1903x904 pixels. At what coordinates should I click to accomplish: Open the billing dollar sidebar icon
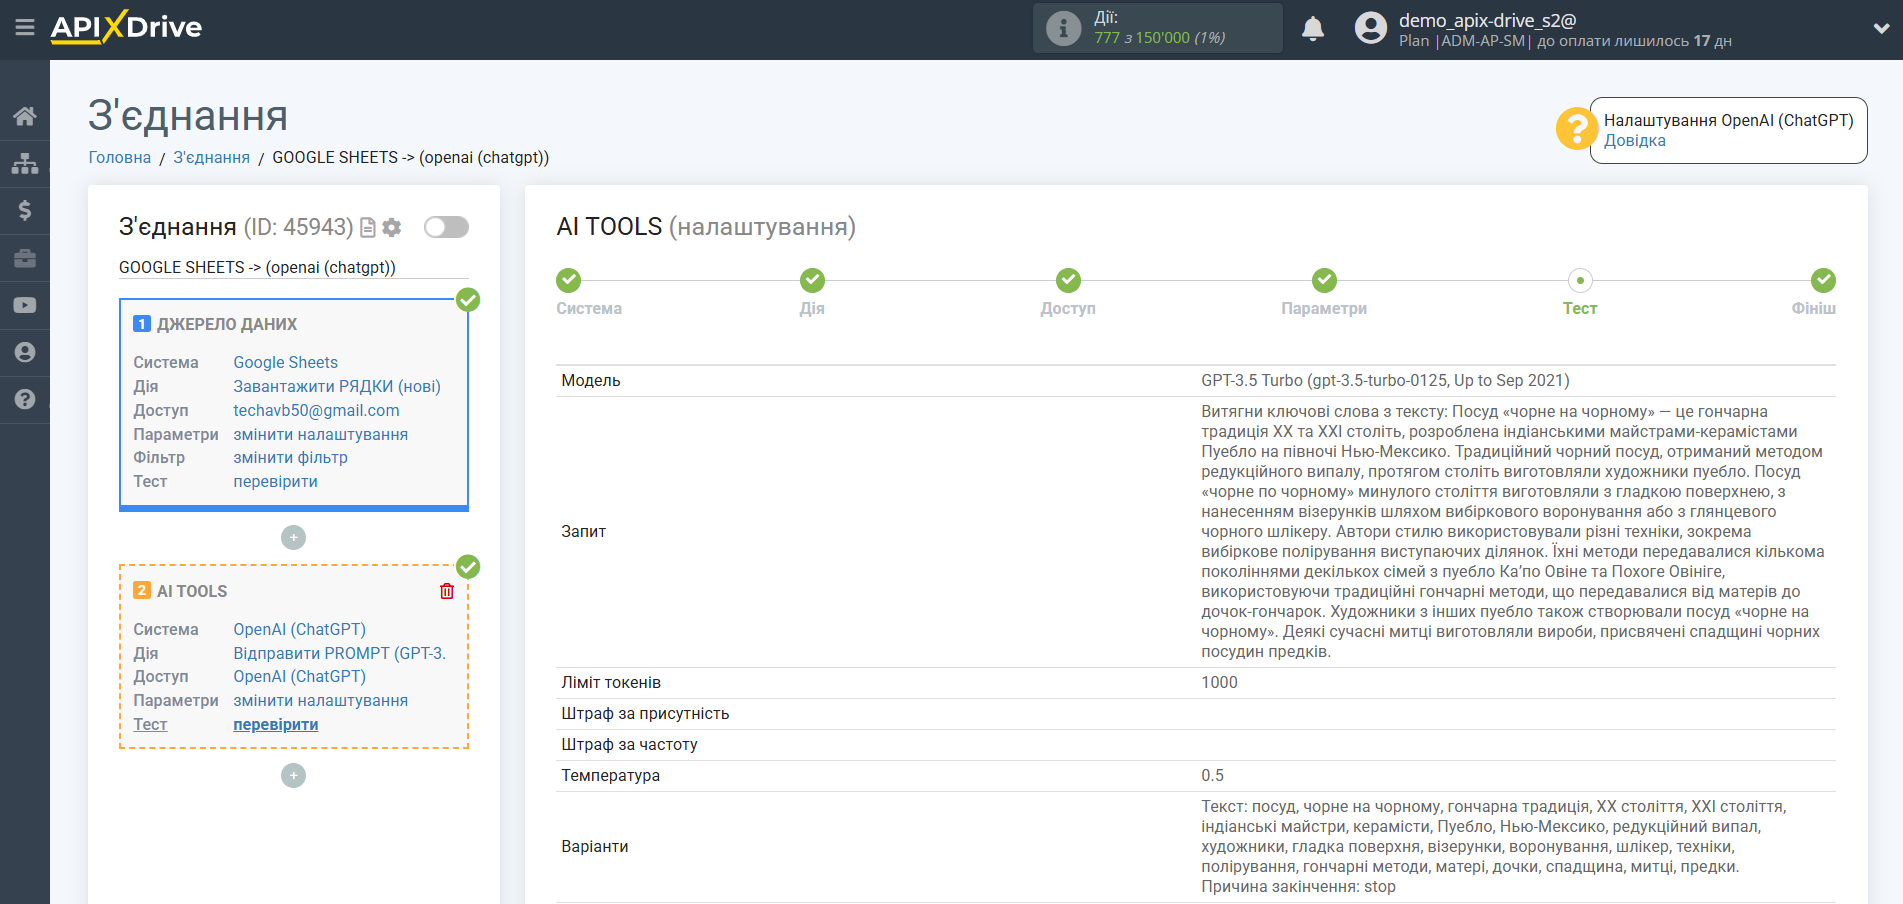(25, 210)
